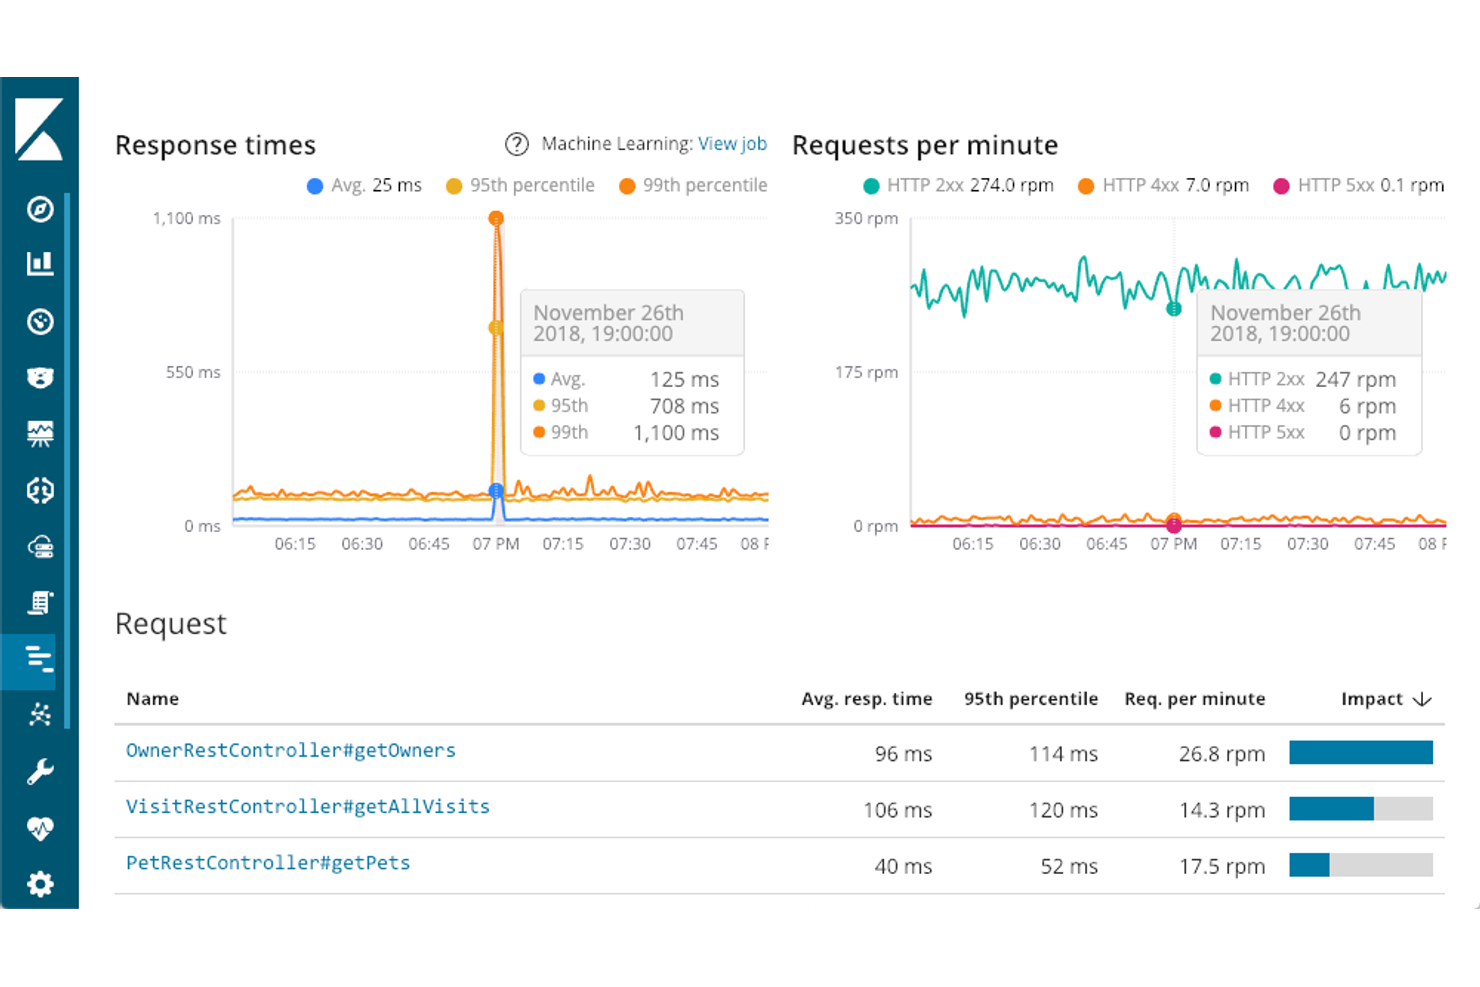Click the Kibana logo at top left
This screenshot has width=1480, height=987.
[x=39, y=131]
